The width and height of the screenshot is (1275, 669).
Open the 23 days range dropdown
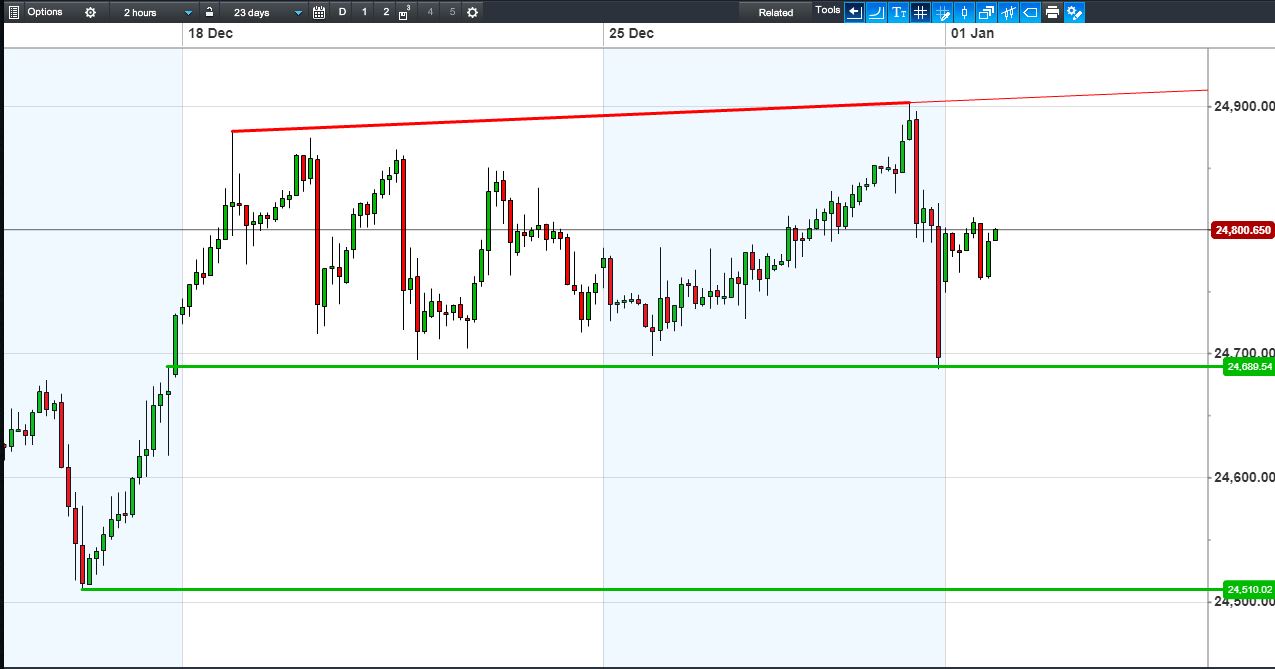tap(266, 12)
